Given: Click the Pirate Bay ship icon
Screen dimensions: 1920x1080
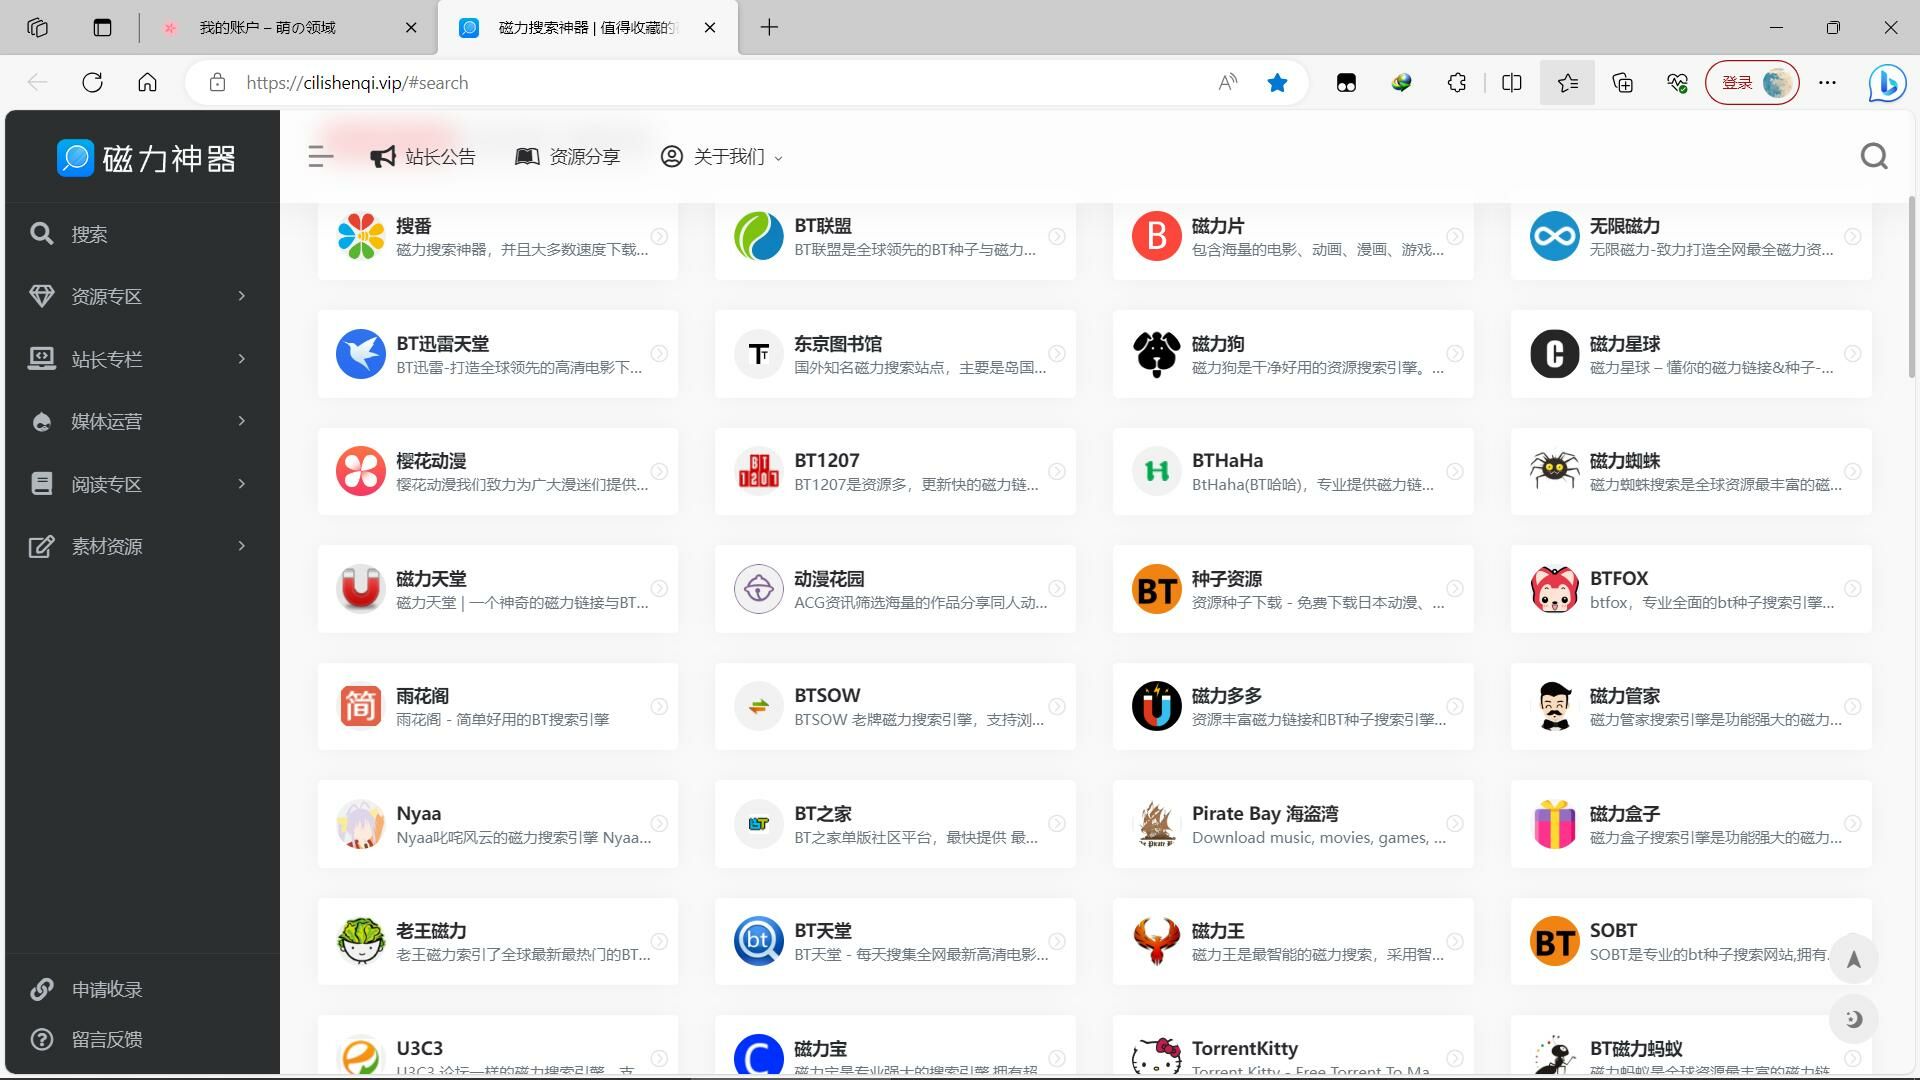Looking at the screenshot, I should point(1156,824).
